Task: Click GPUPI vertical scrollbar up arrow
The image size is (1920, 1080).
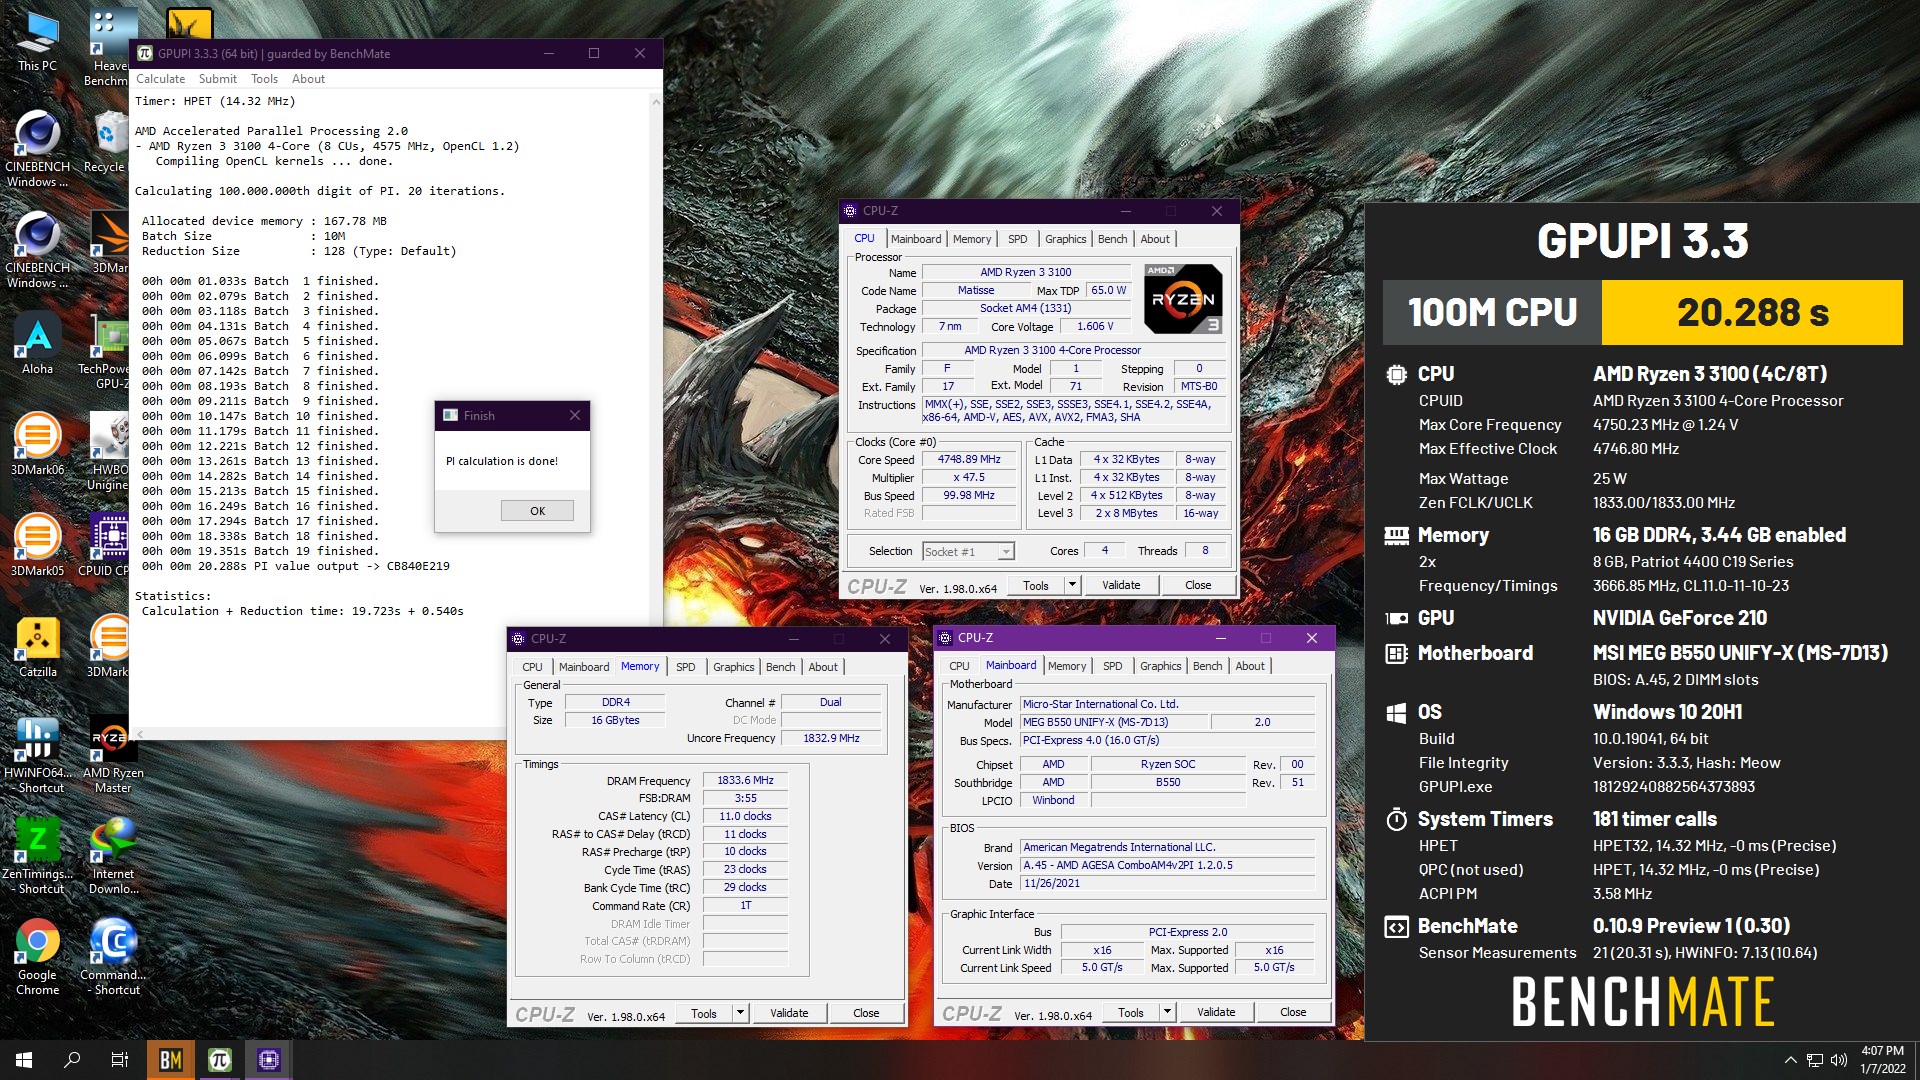Action: coord(656,101)
